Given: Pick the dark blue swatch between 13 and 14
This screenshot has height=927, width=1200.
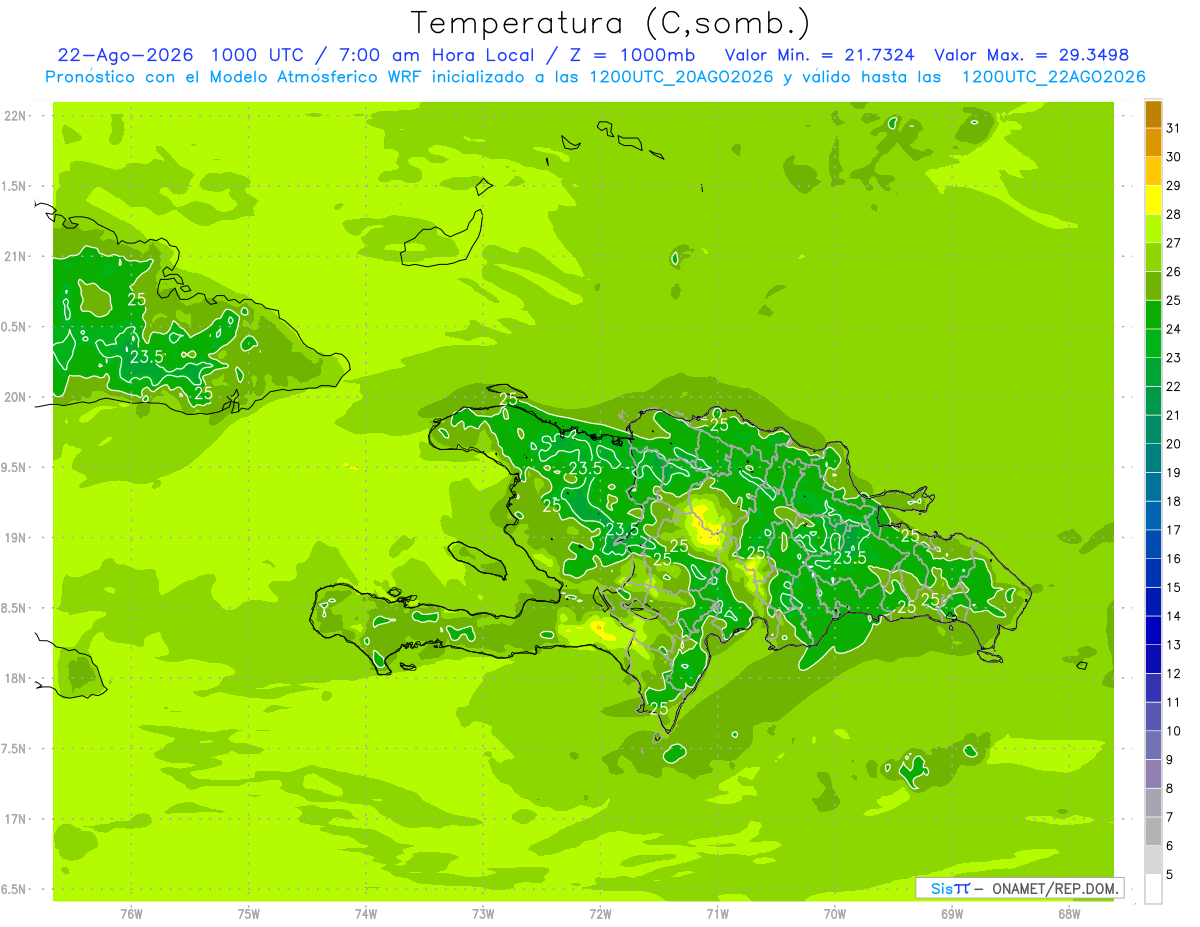Looking at the screenshot, I should point(1153,630).
